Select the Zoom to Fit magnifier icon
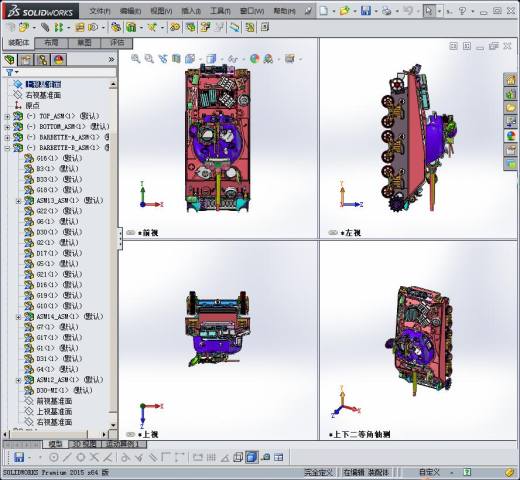The width and height of the screenshot is (520, 480). coord(135,59)
